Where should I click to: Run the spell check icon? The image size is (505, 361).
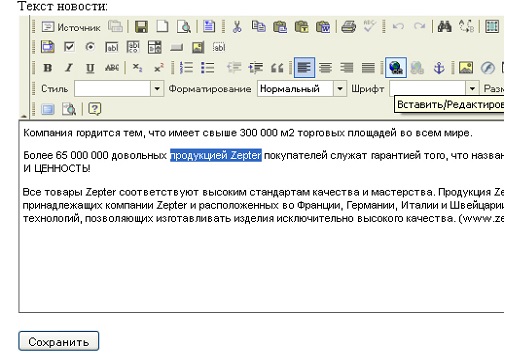(x=369, y=27)
